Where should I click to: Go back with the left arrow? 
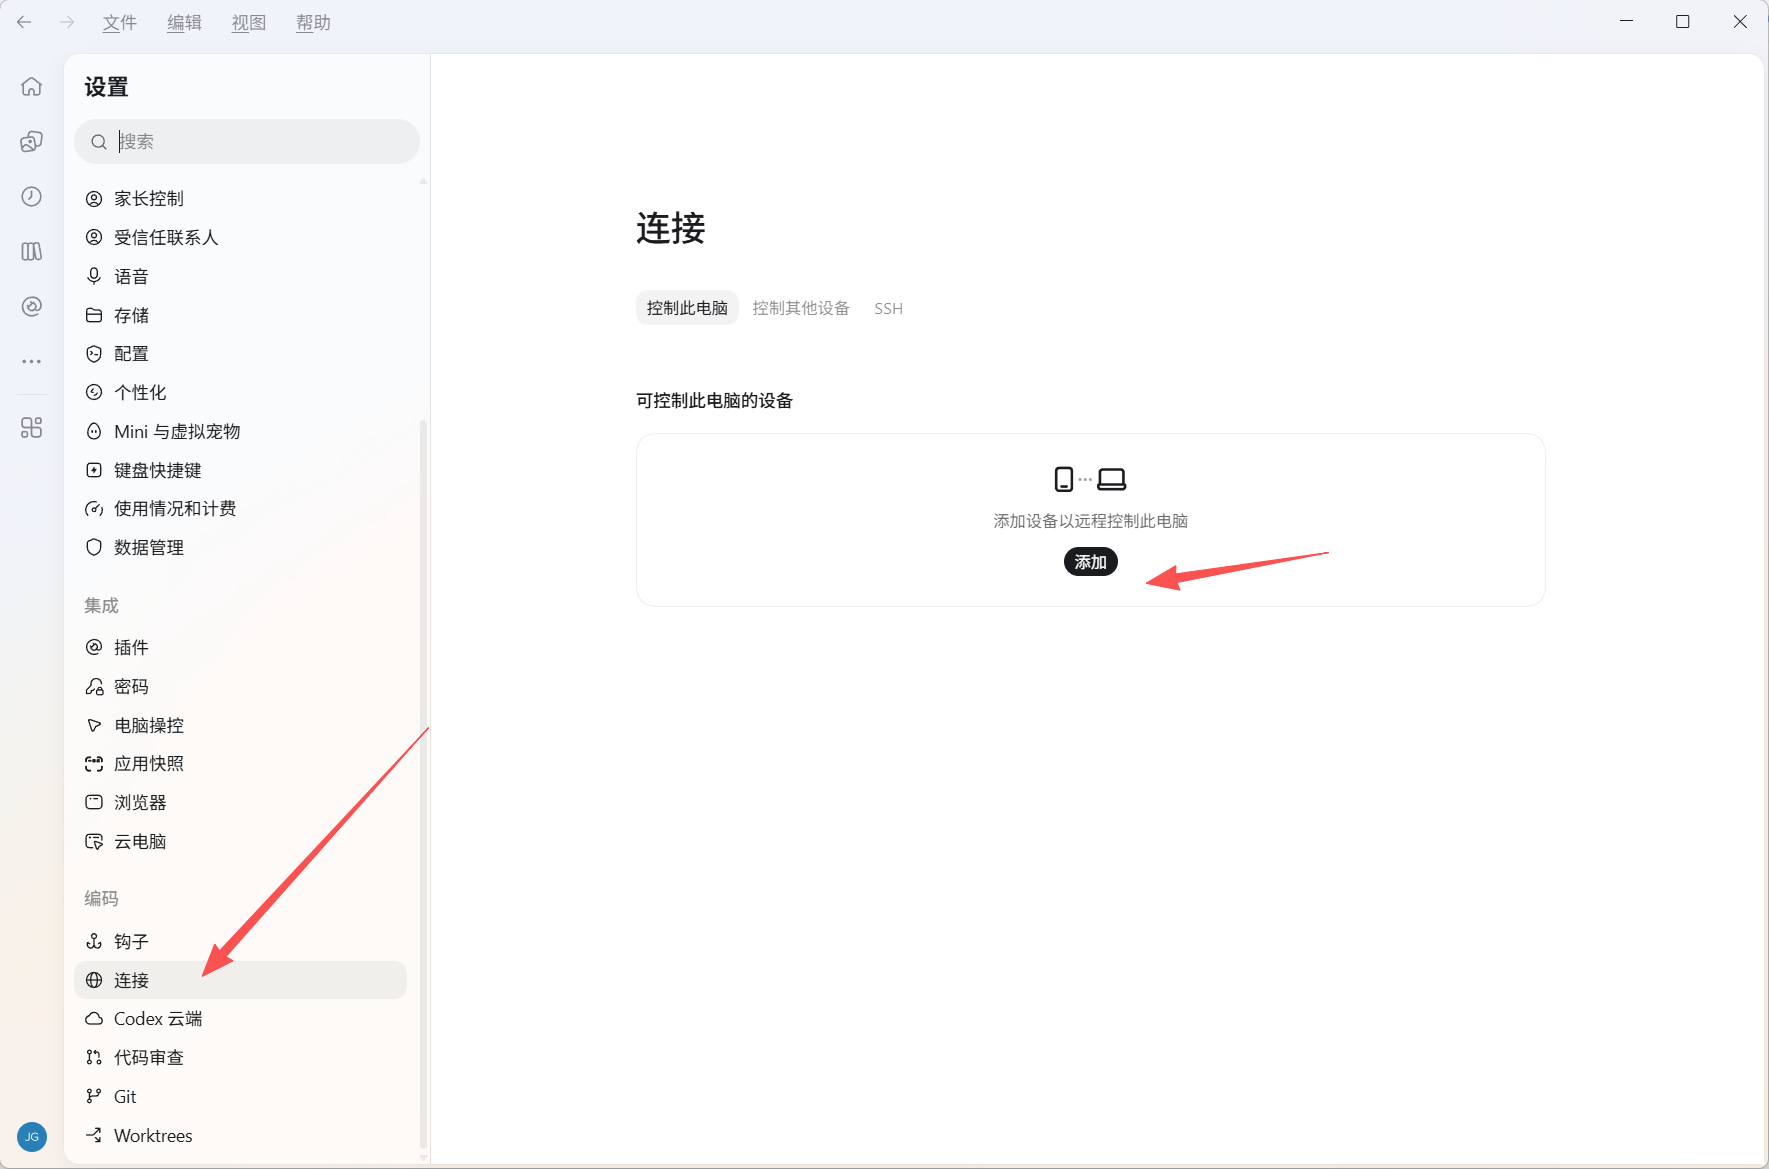click(24, 22)
